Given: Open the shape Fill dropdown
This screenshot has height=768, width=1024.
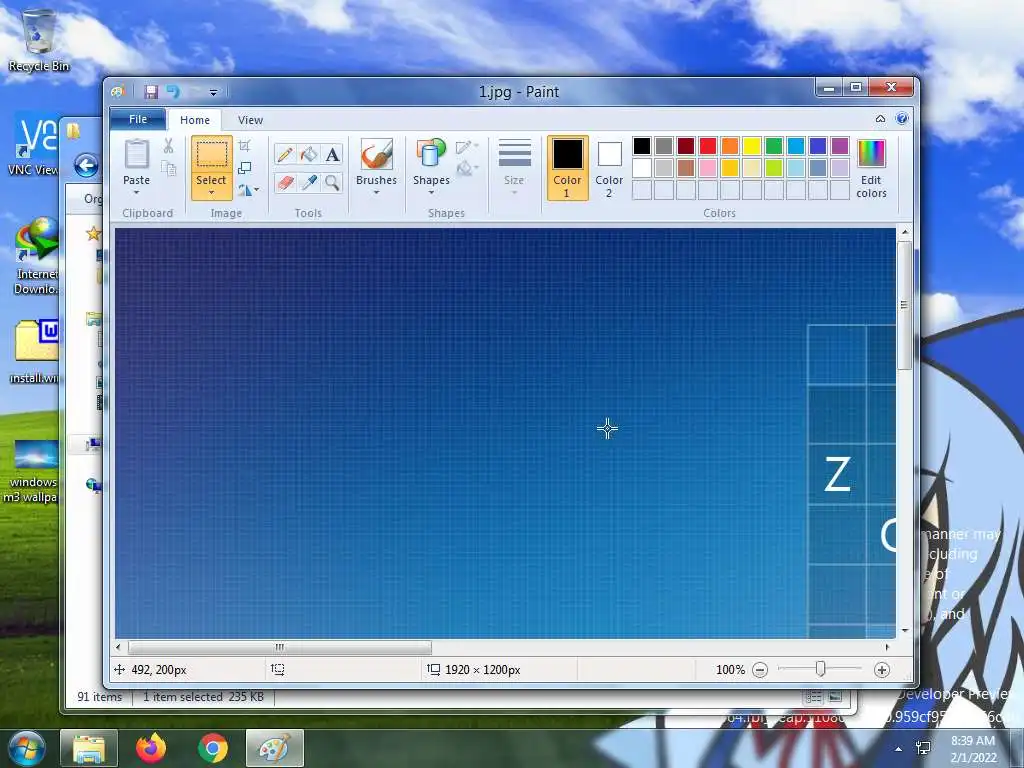Looking at the screenshot, I should tap(467, 169).
